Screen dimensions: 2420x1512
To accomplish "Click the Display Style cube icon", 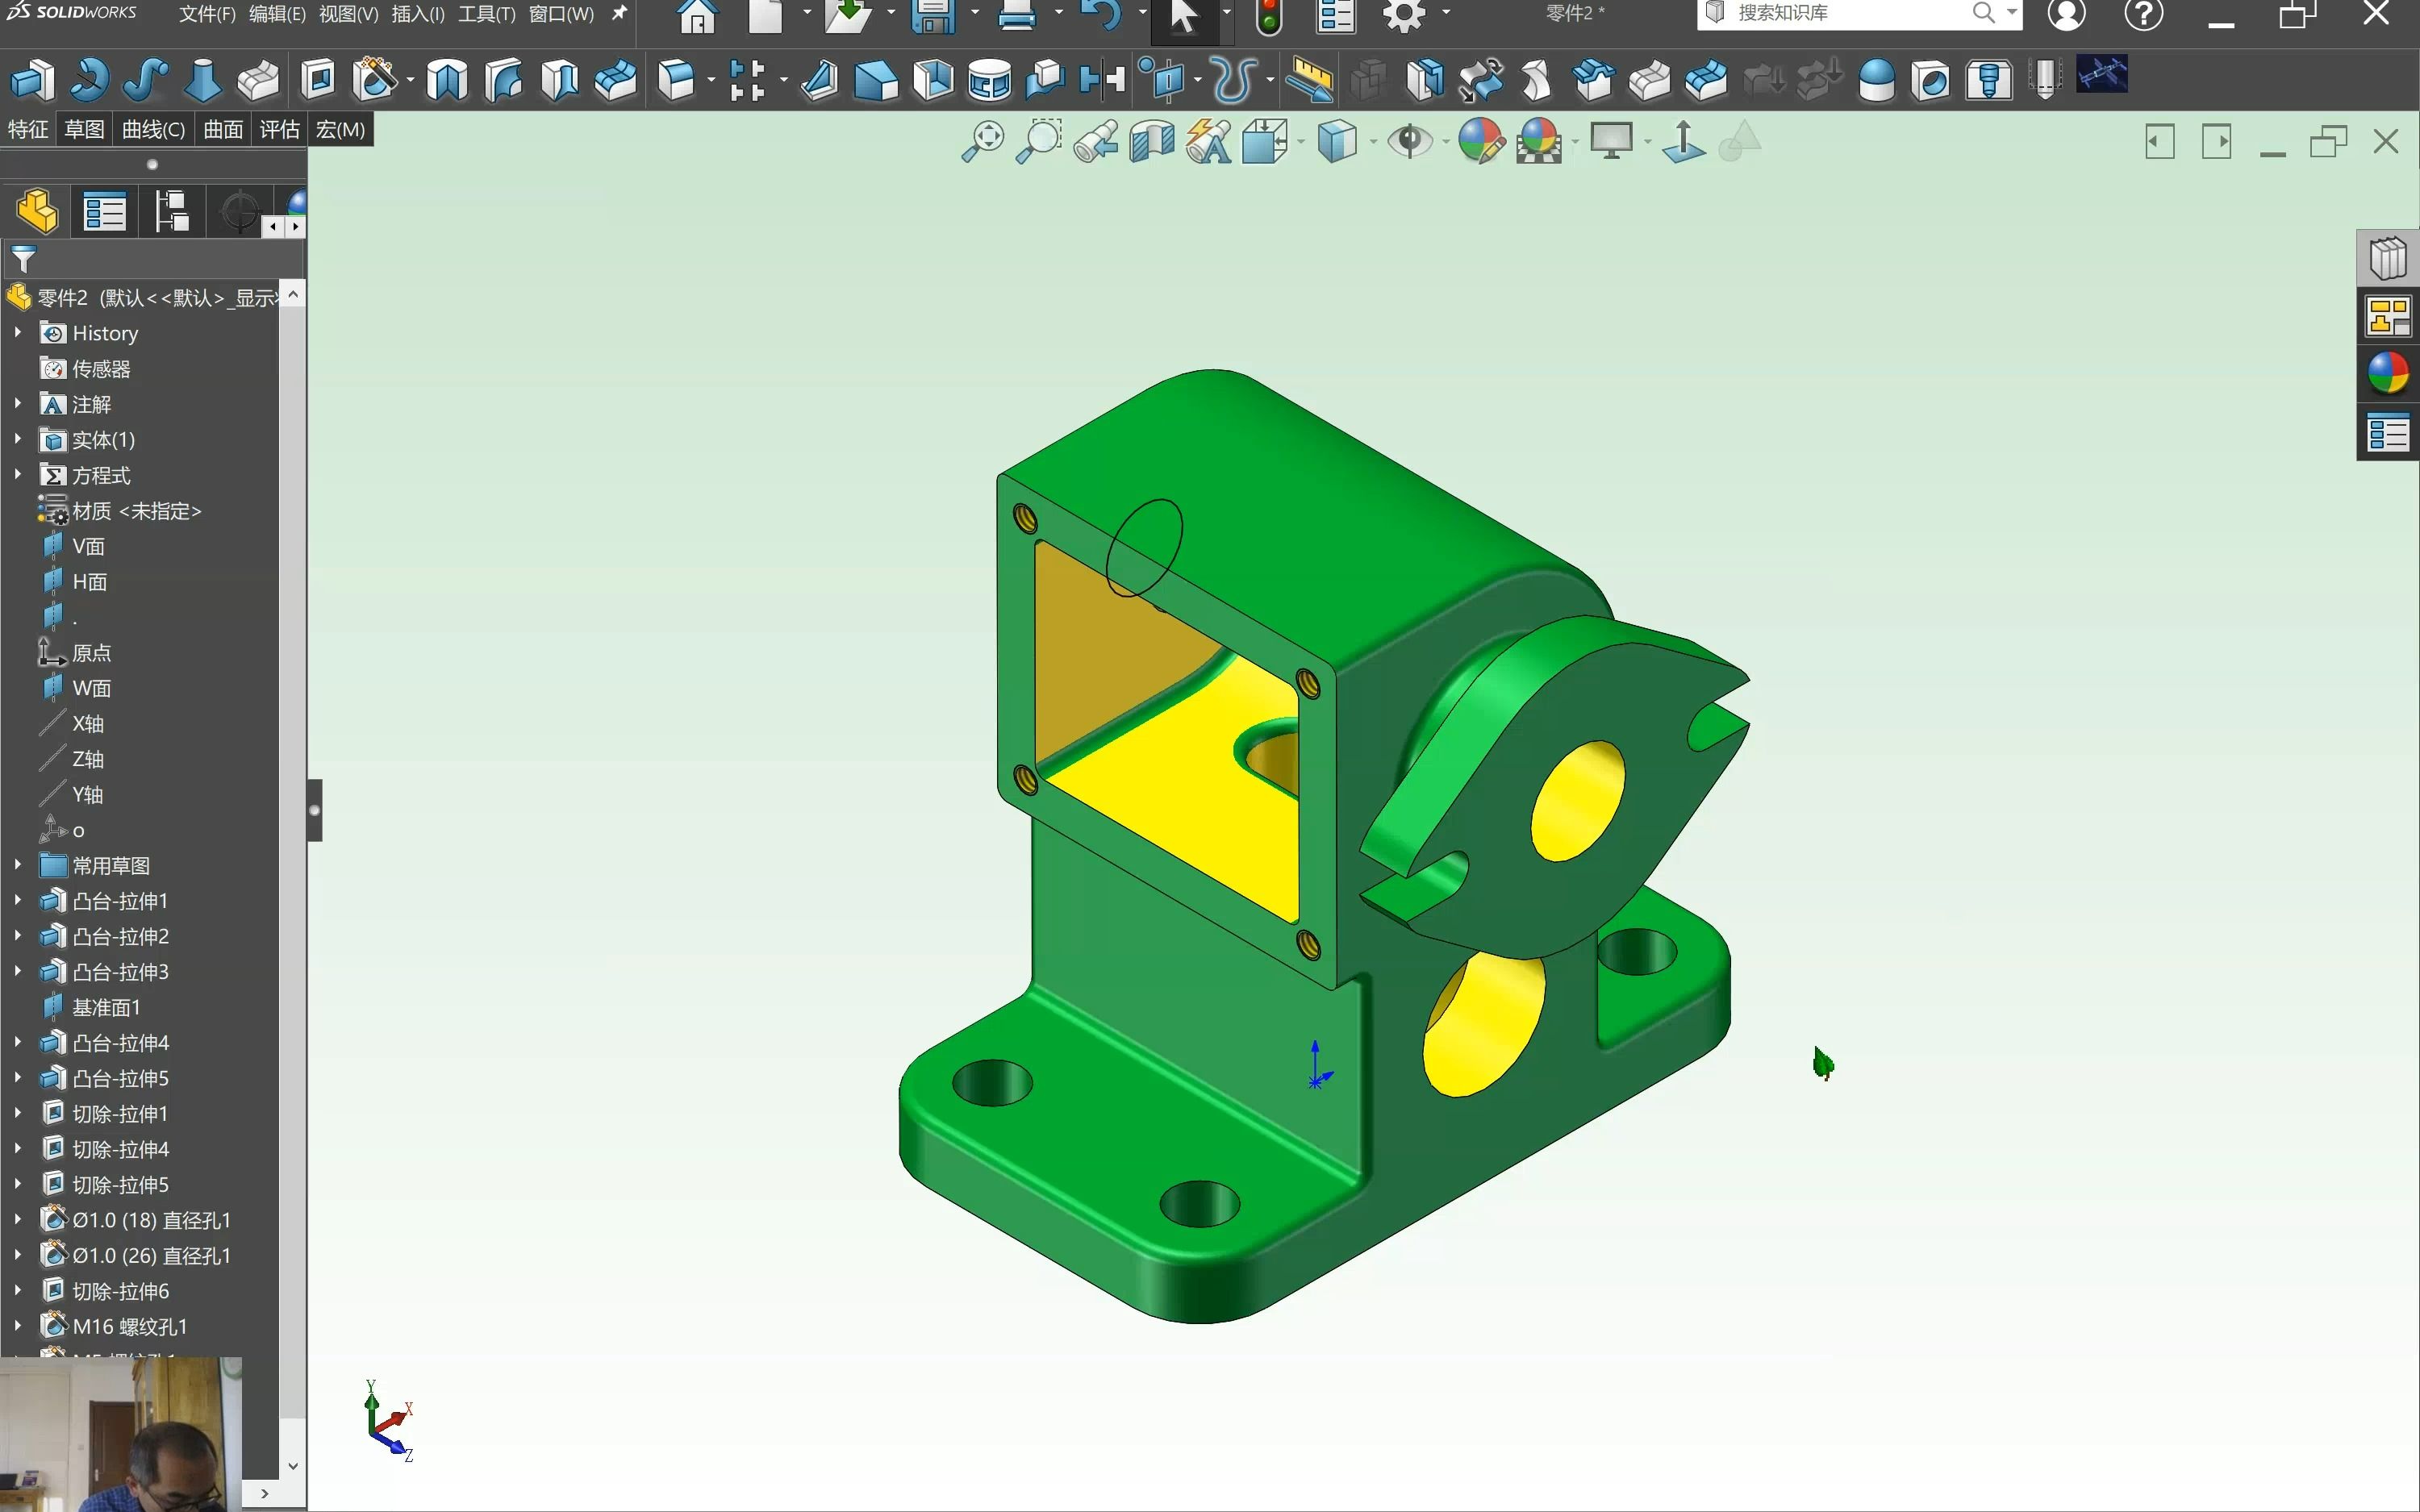I will (x=1337, y=142).
